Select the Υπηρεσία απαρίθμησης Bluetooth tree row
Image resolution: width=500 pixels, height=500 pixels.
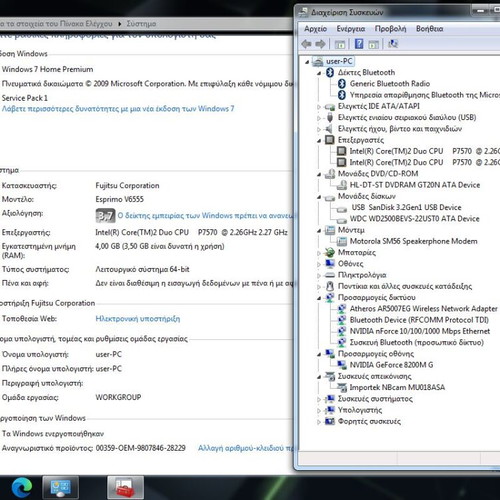click(425, 95)
